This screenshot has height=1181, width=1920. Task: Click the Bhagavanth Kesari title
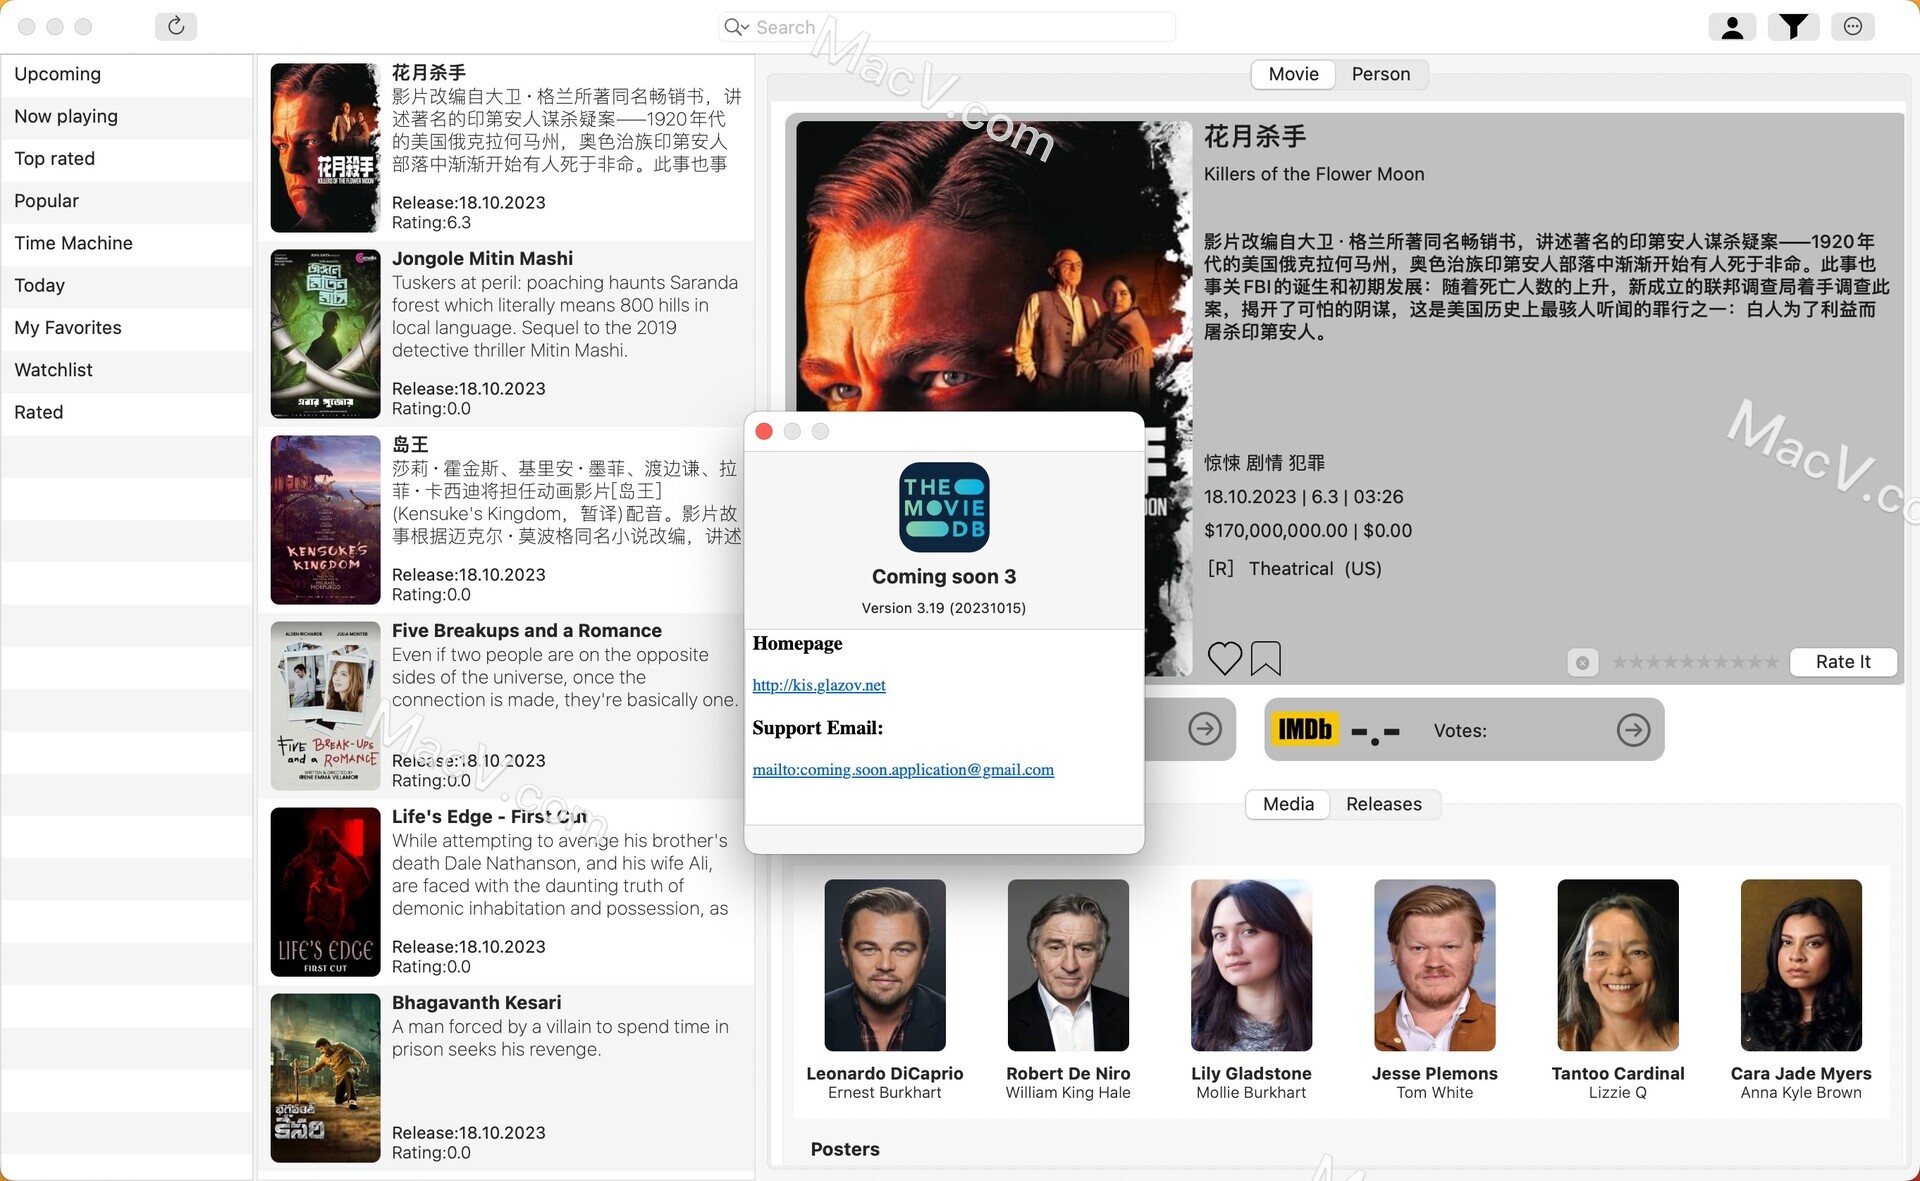click(476, 1002)
